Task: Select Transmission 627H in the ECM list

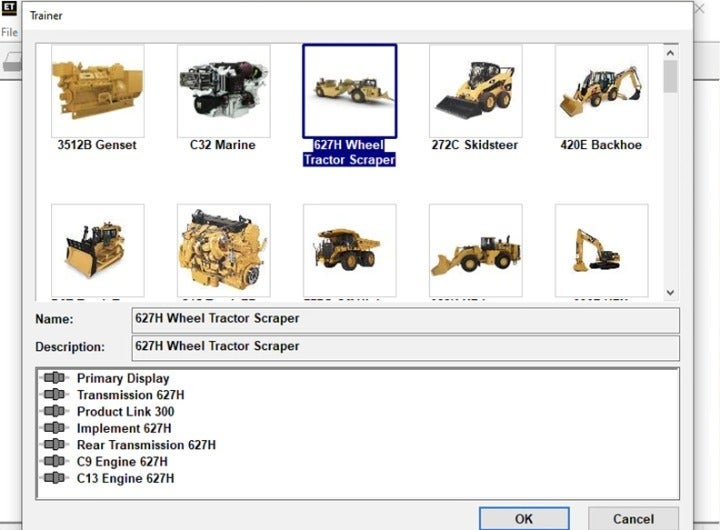Action: 130,395
